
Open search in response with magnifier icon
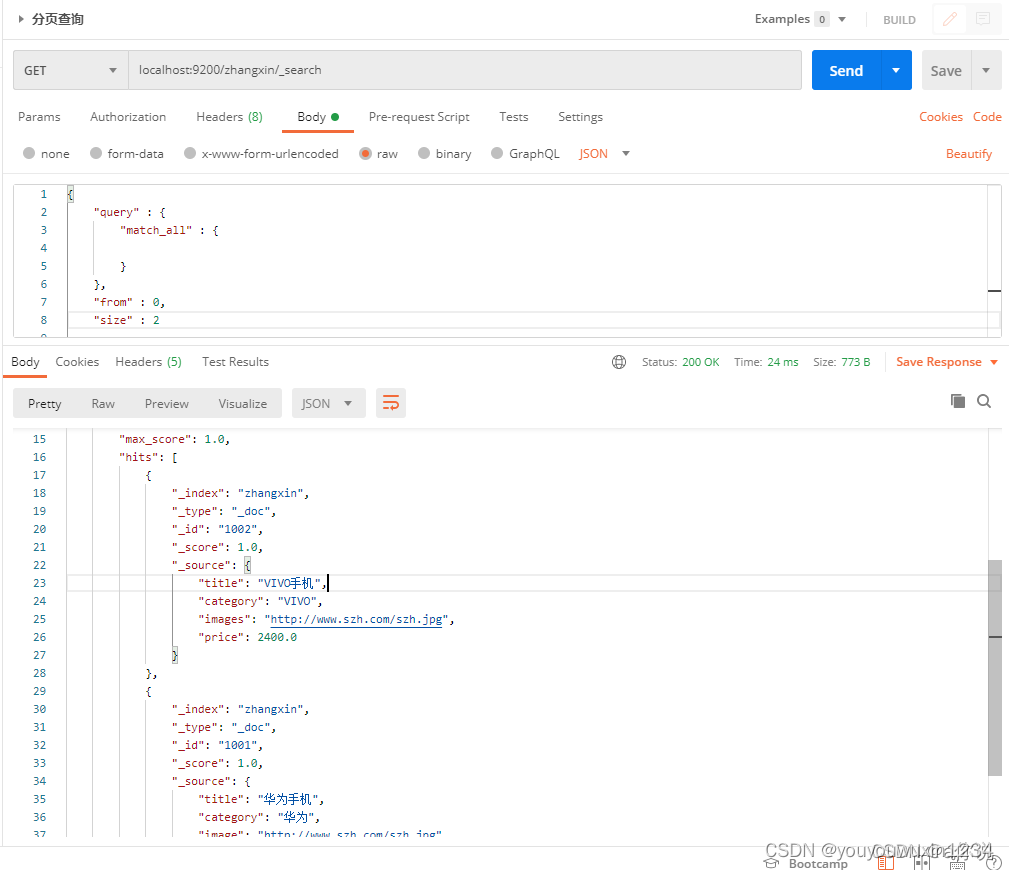(x=984, y=402)
